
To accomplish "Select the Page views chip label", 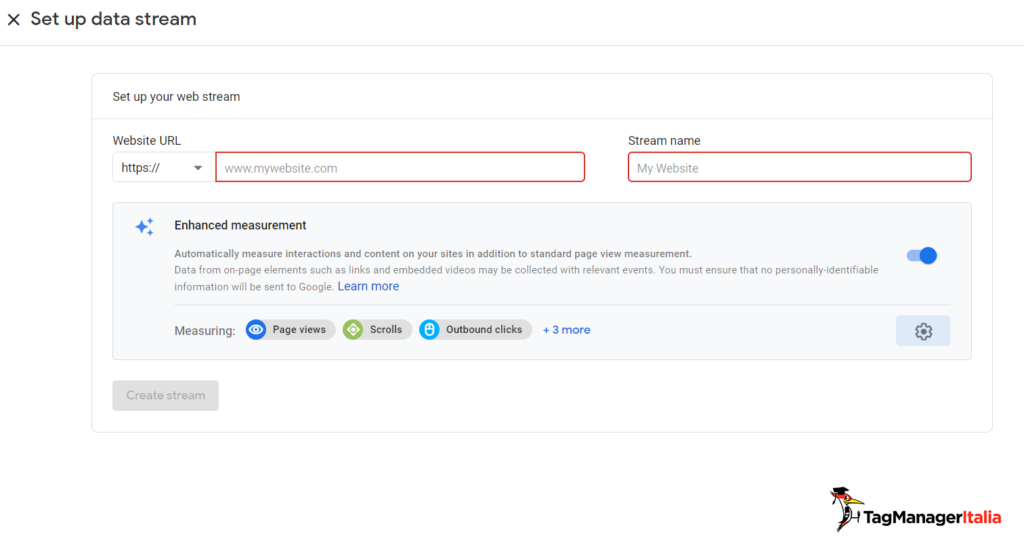I will tap(299, 330).
